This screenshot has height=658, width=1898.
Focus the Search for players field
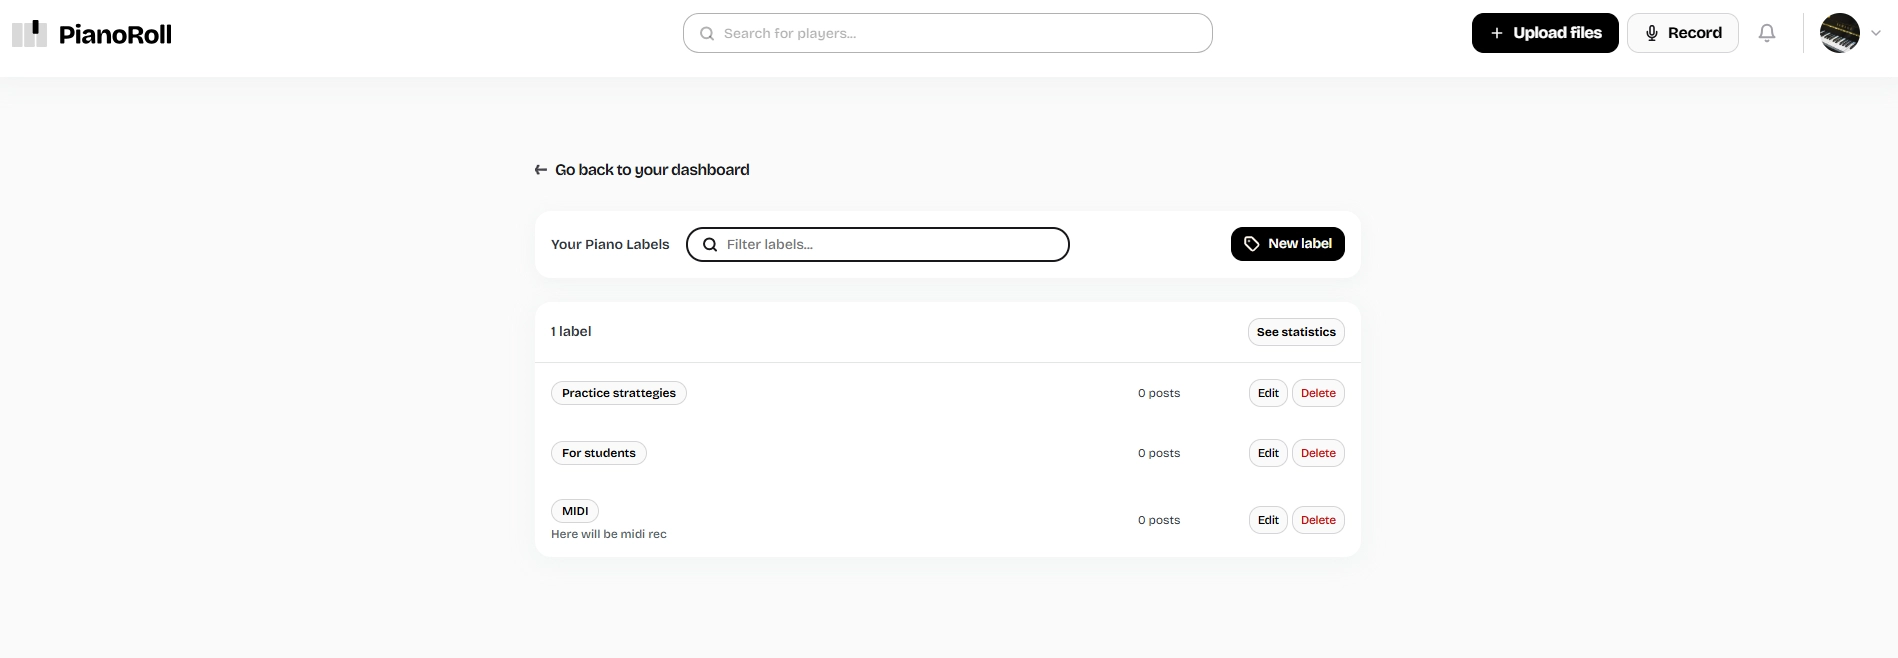[x=960, y=34]
